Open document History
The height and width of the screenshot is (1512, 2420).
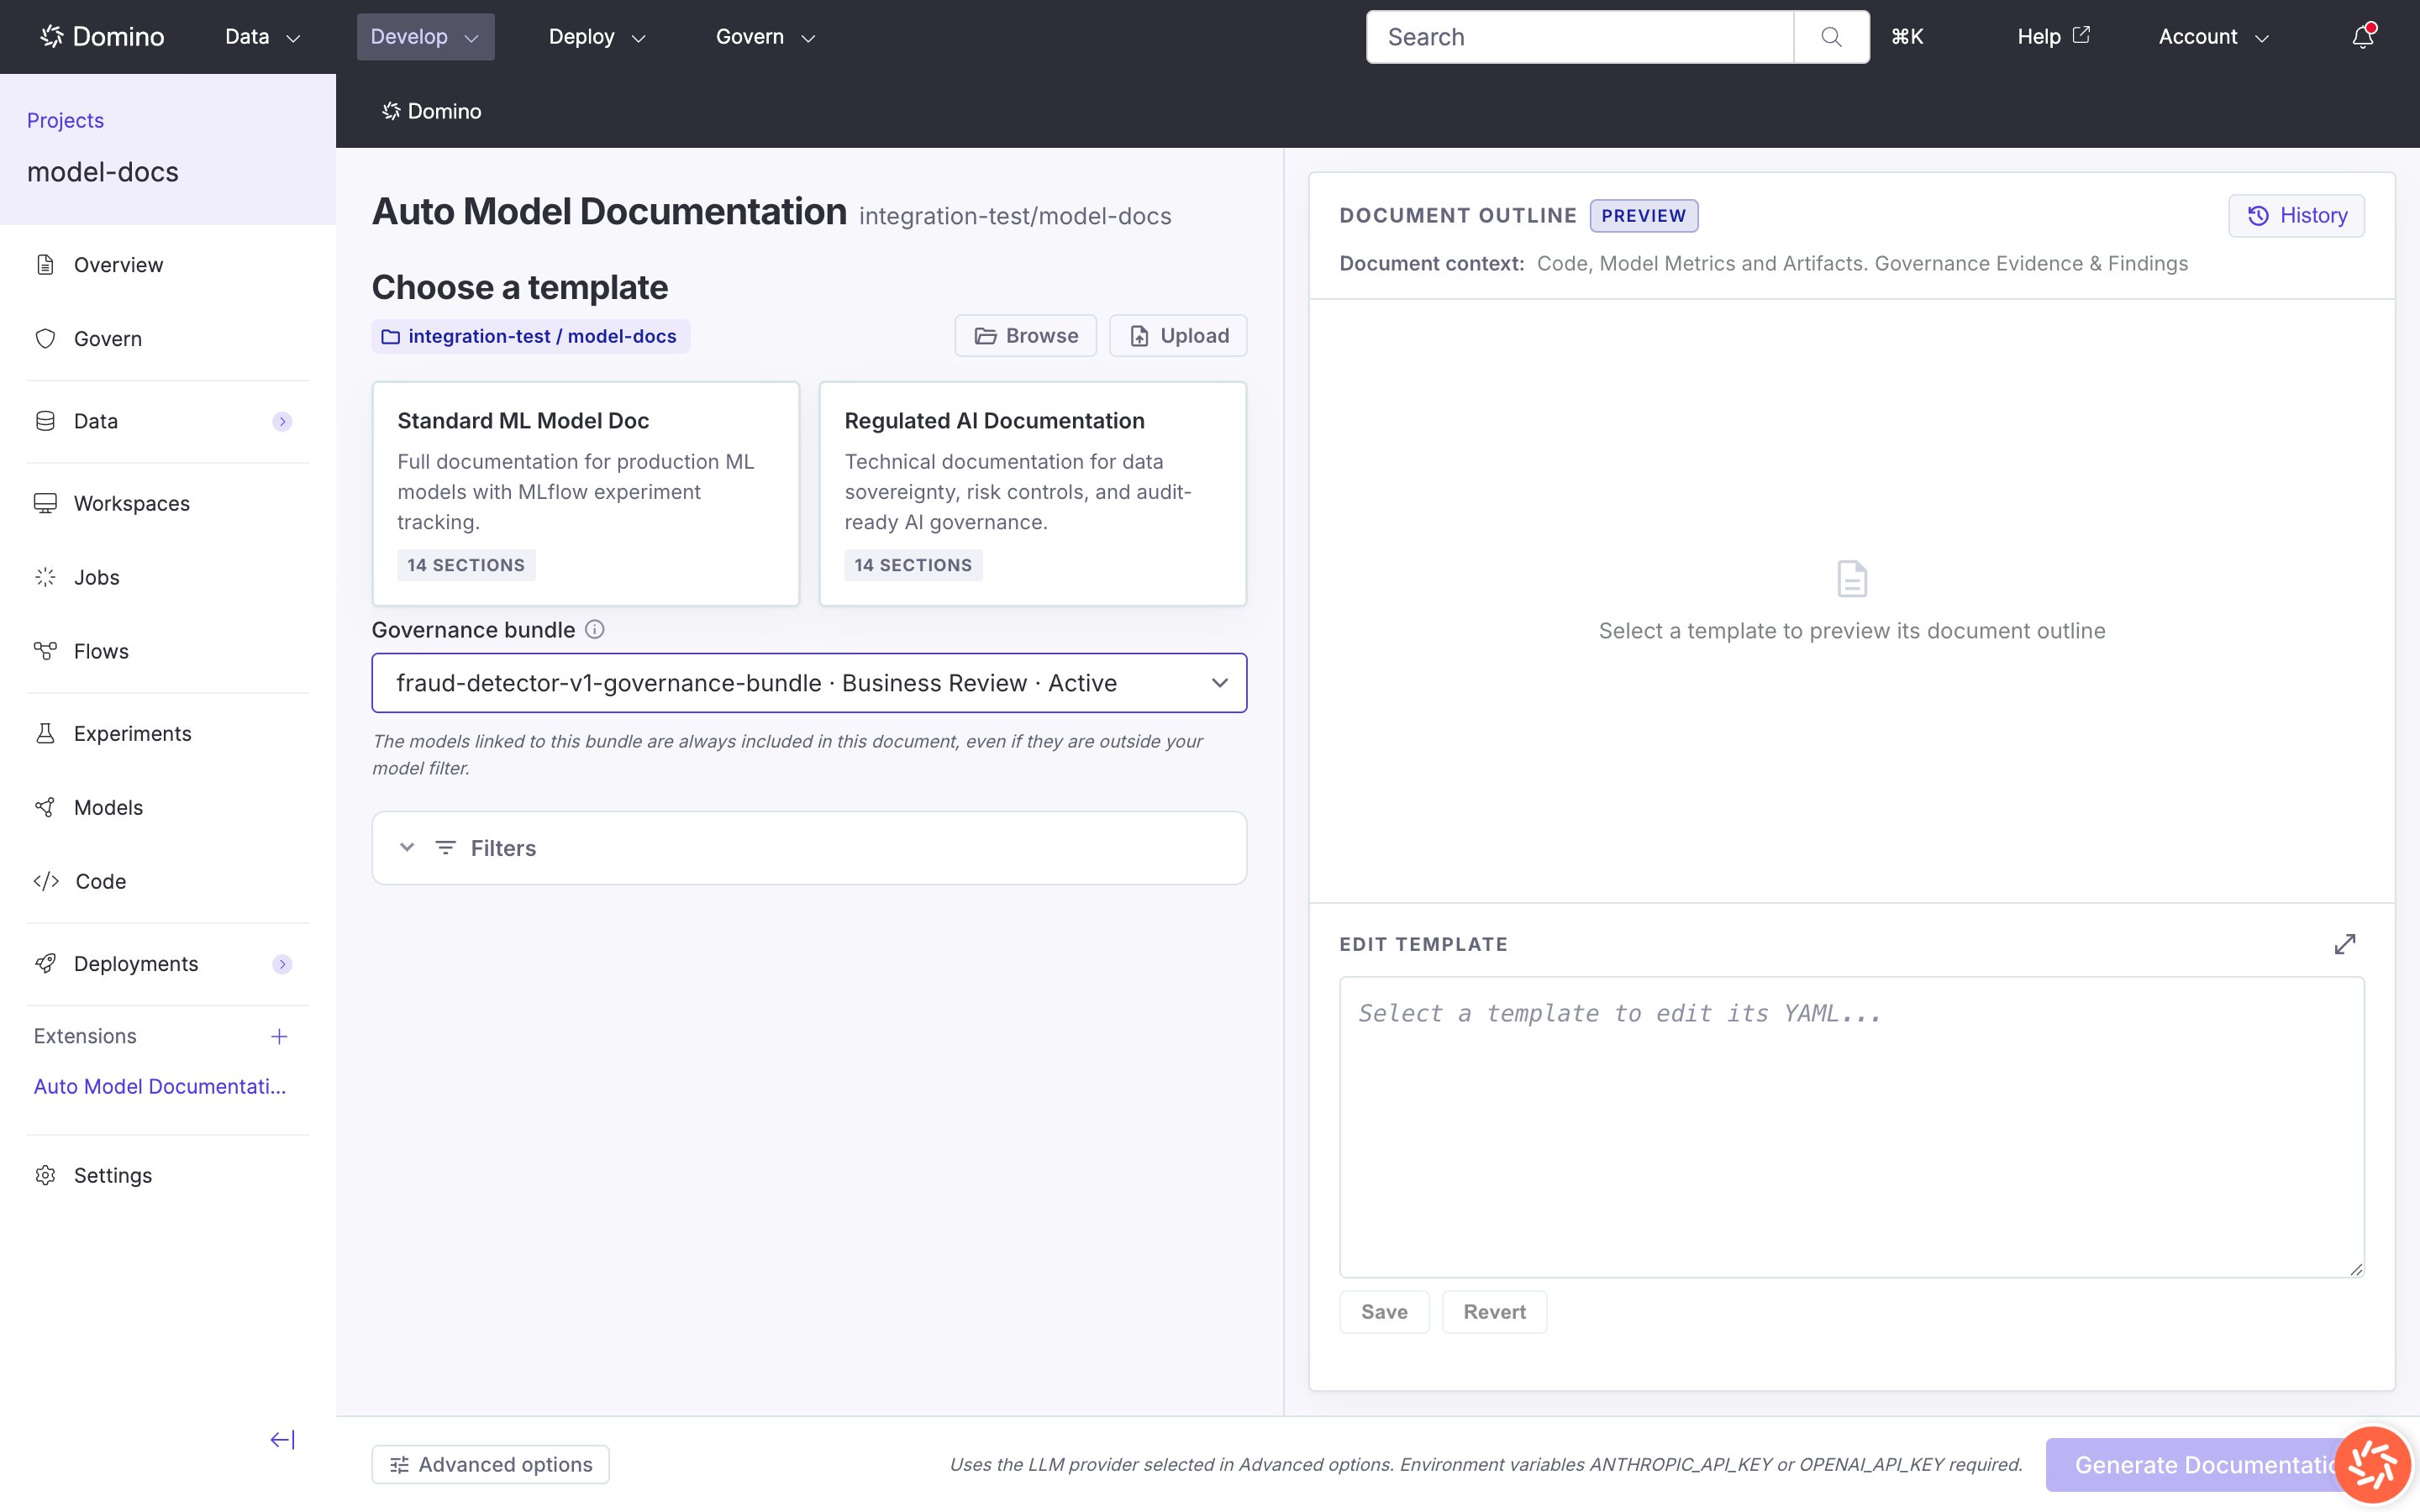point(2296,216)
